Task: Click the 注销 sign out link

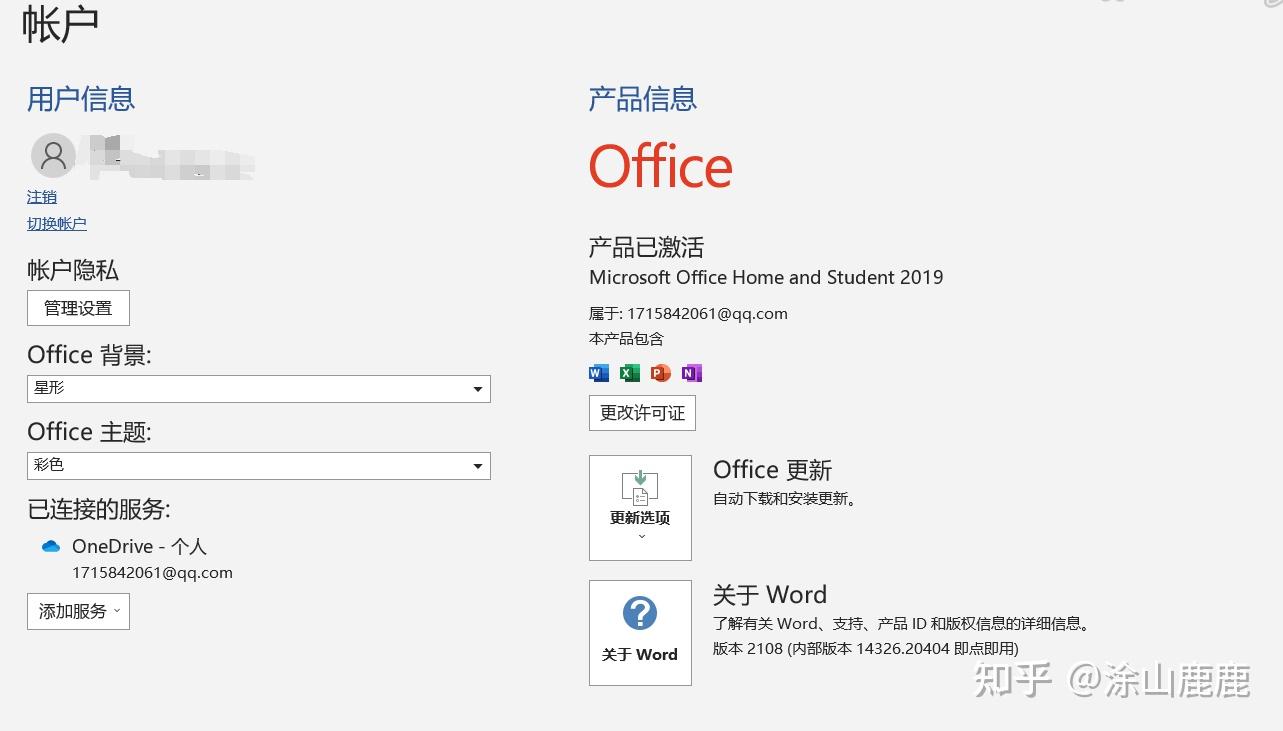Action: (42, 197)
